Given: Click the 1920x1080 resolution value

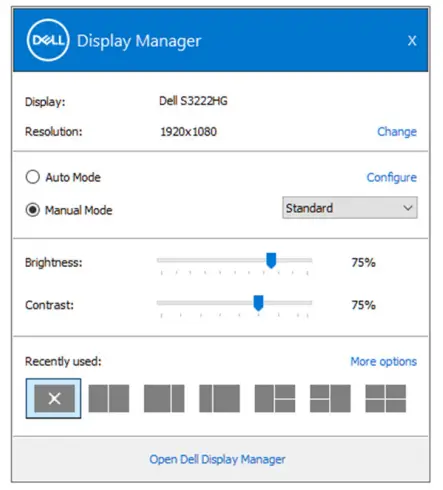Looking at the screenshot, I should click(x=188, y=132).
